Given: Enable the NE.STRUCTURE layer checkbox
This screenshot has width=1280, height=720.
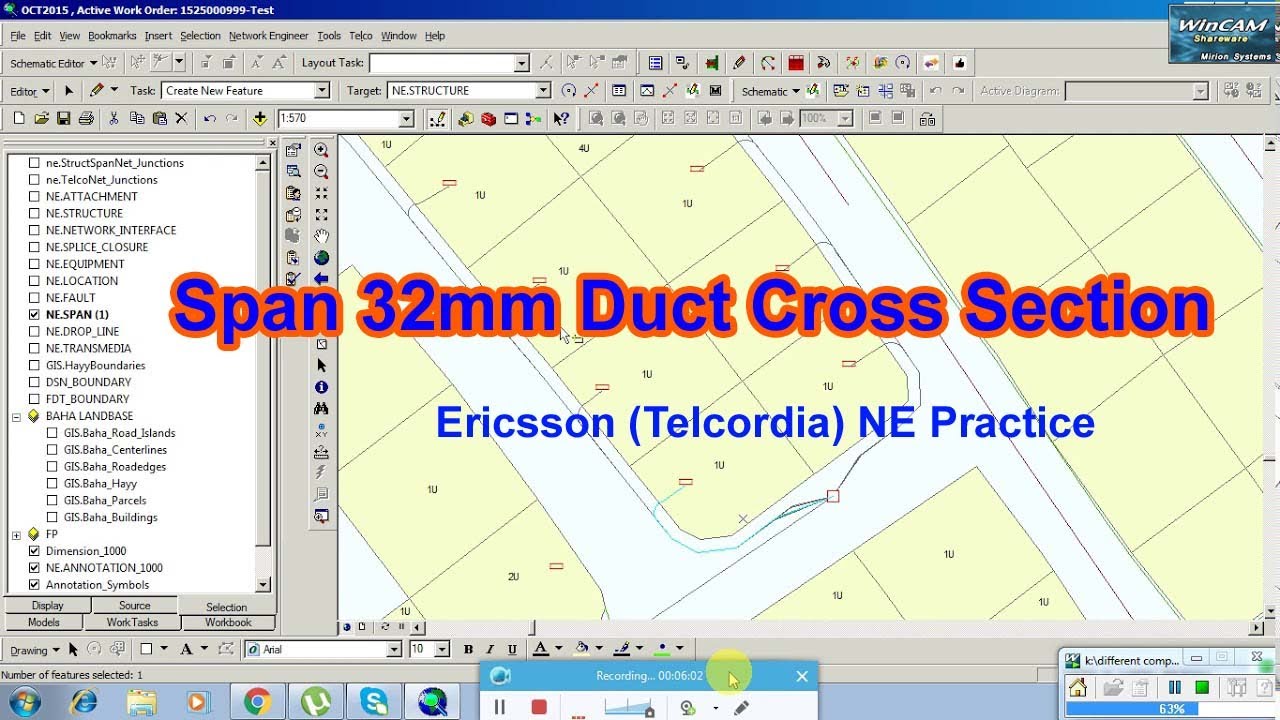Looking at the screenshot, I should [x=35, y=213].
